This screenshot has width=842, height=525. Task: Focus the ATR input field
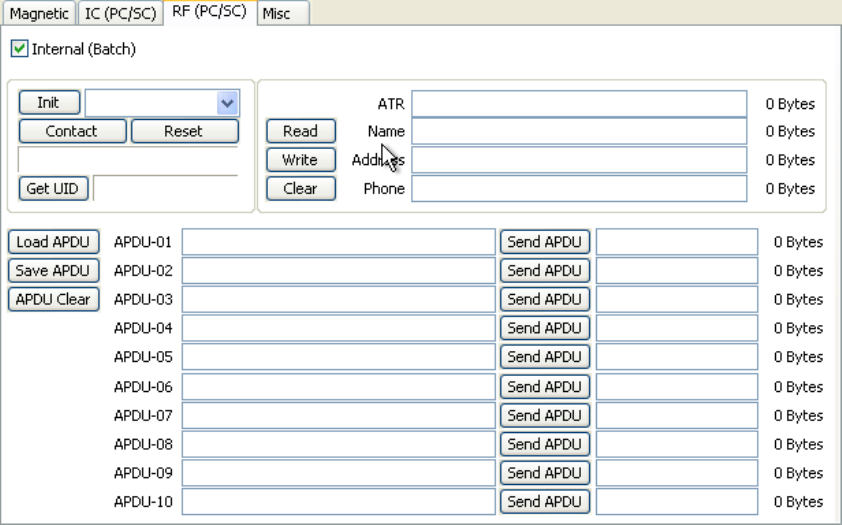[579, 104]
